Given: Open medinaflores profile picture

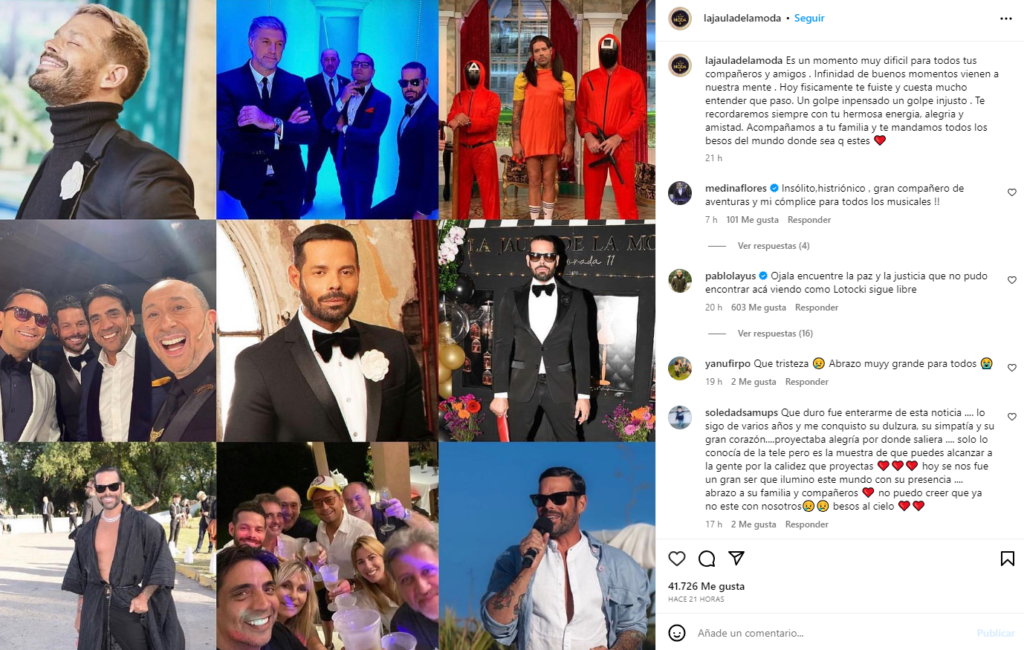Looking at the screenshot, I should coord(680,193).
